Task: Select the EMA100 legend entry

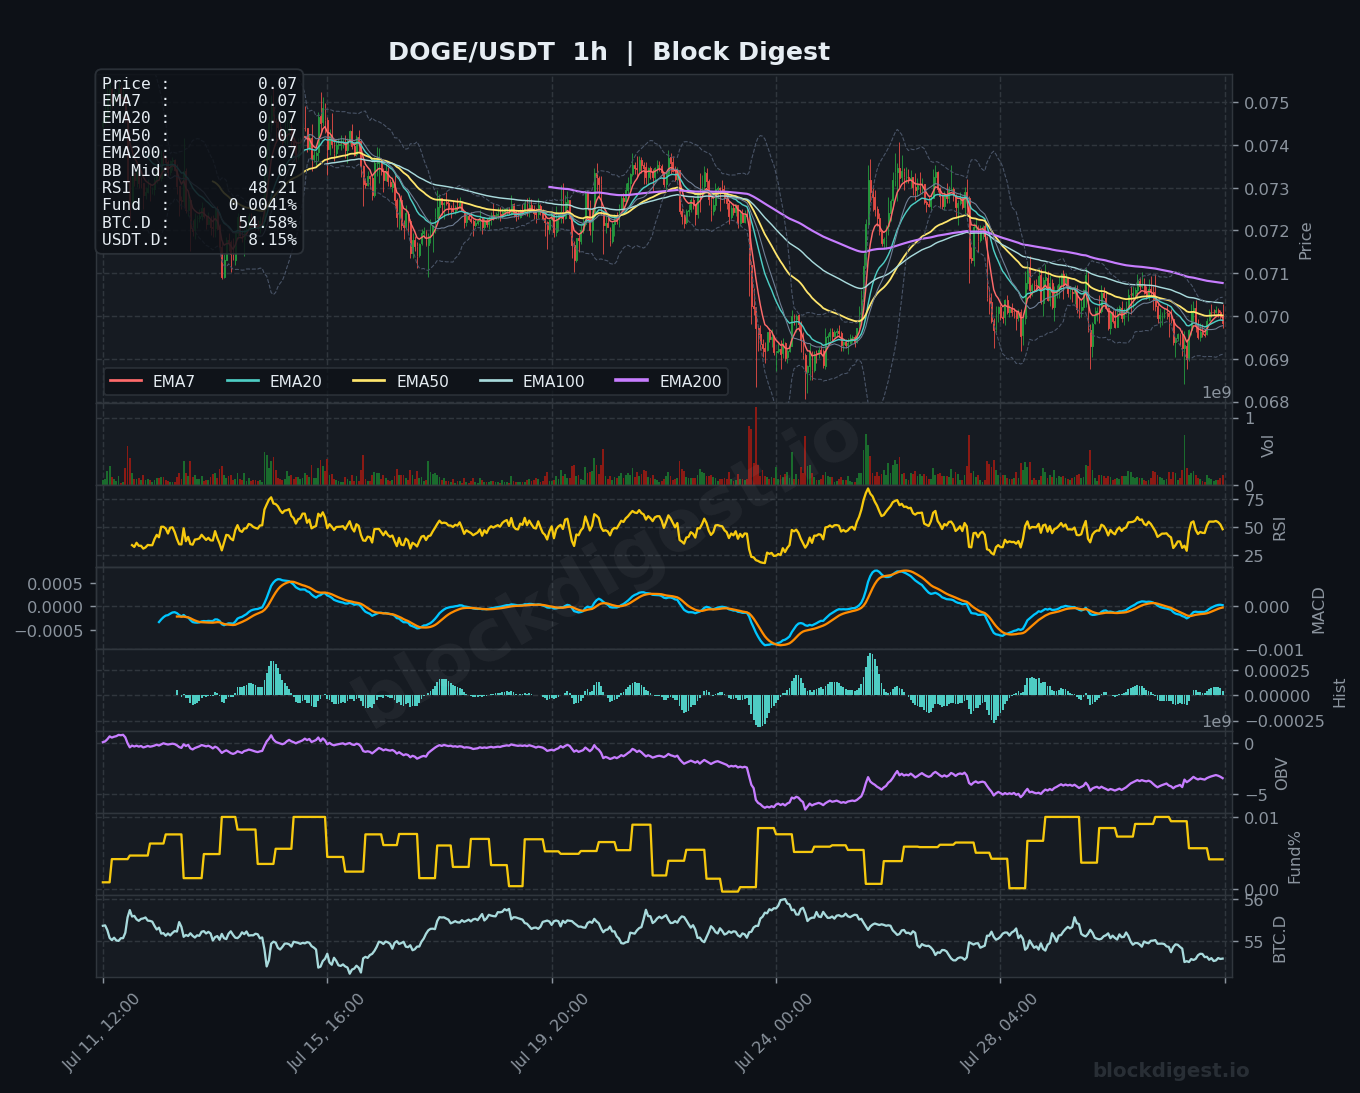Action: tap(532, 382)
